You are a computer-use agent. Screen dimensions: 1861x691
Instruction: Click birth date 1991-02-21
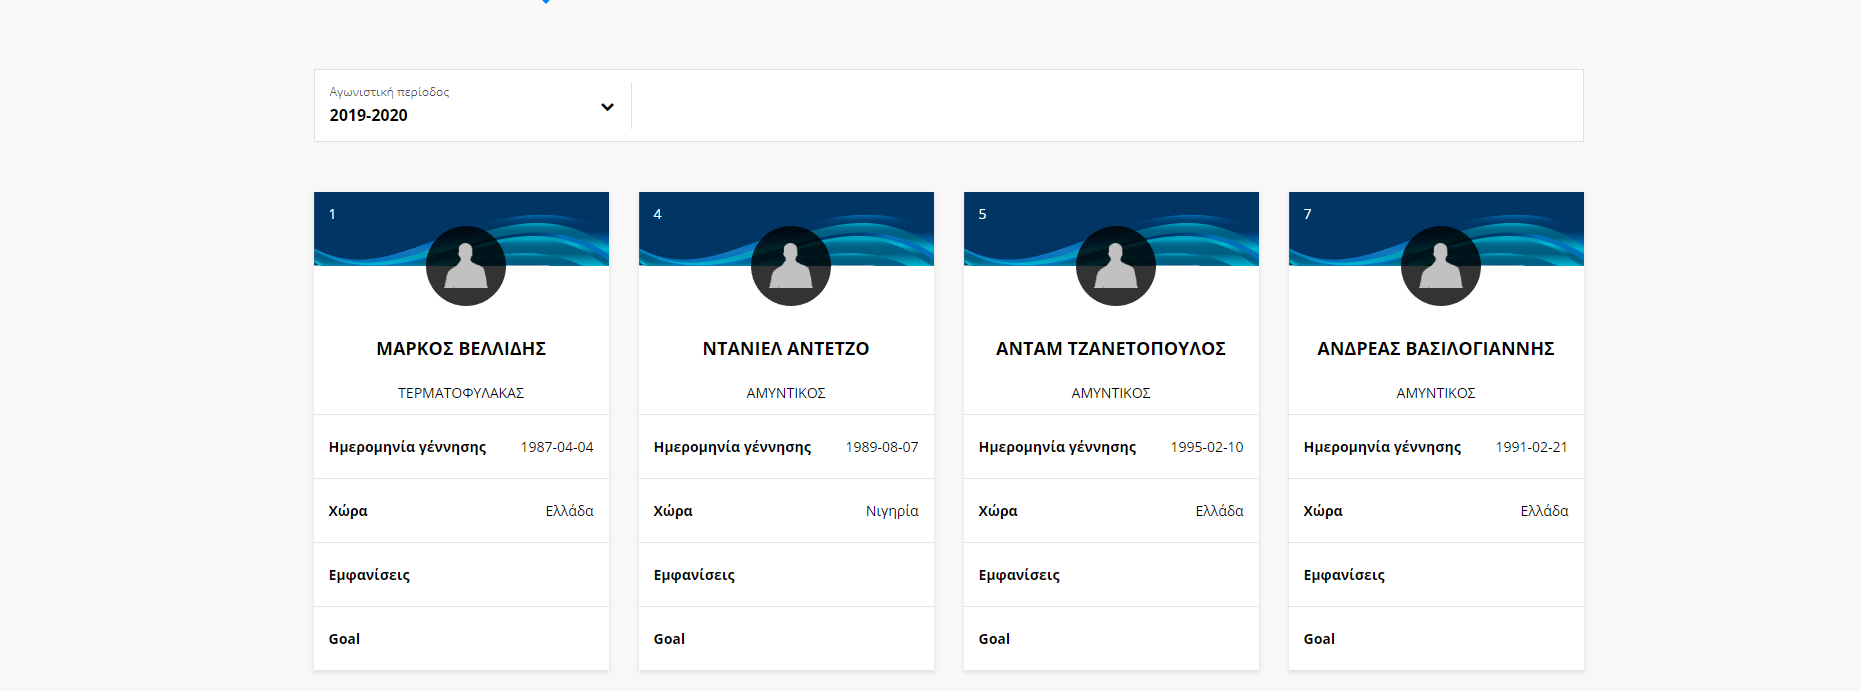(x=1532, y=447)
